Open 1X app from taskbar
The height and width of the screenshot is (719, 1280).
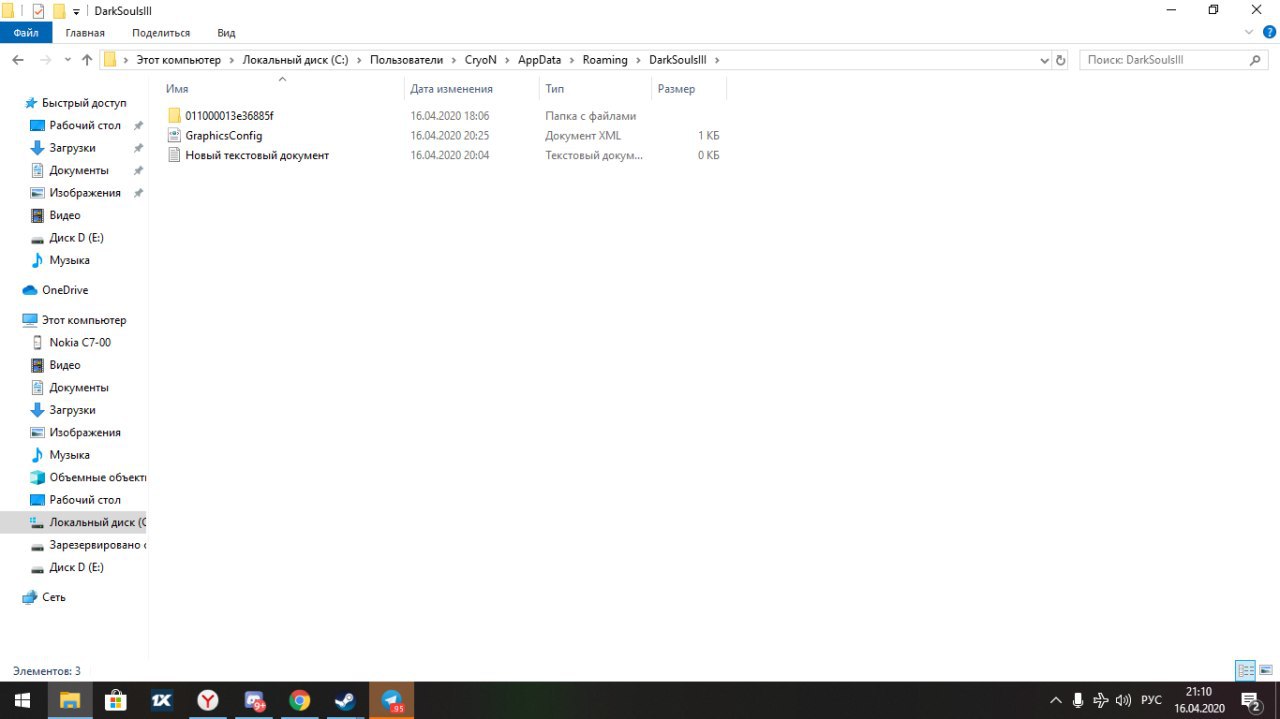click(162, 700)
